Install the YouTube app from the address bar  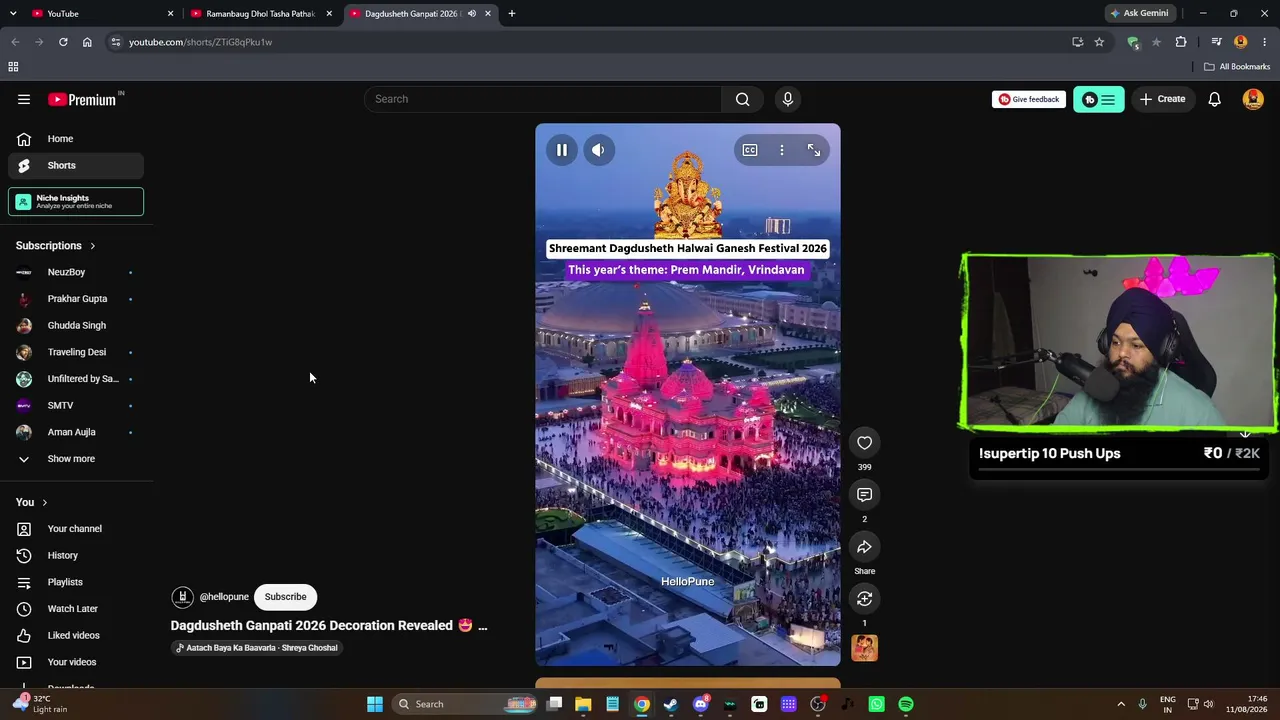coord(1077,42)
